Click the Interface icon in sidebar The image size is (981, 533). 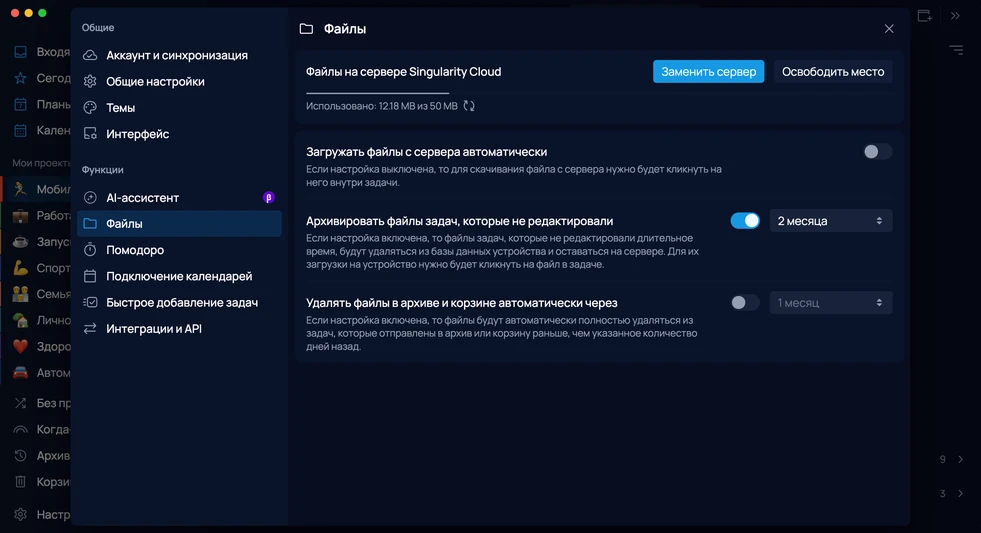click(x=90, y=135)
